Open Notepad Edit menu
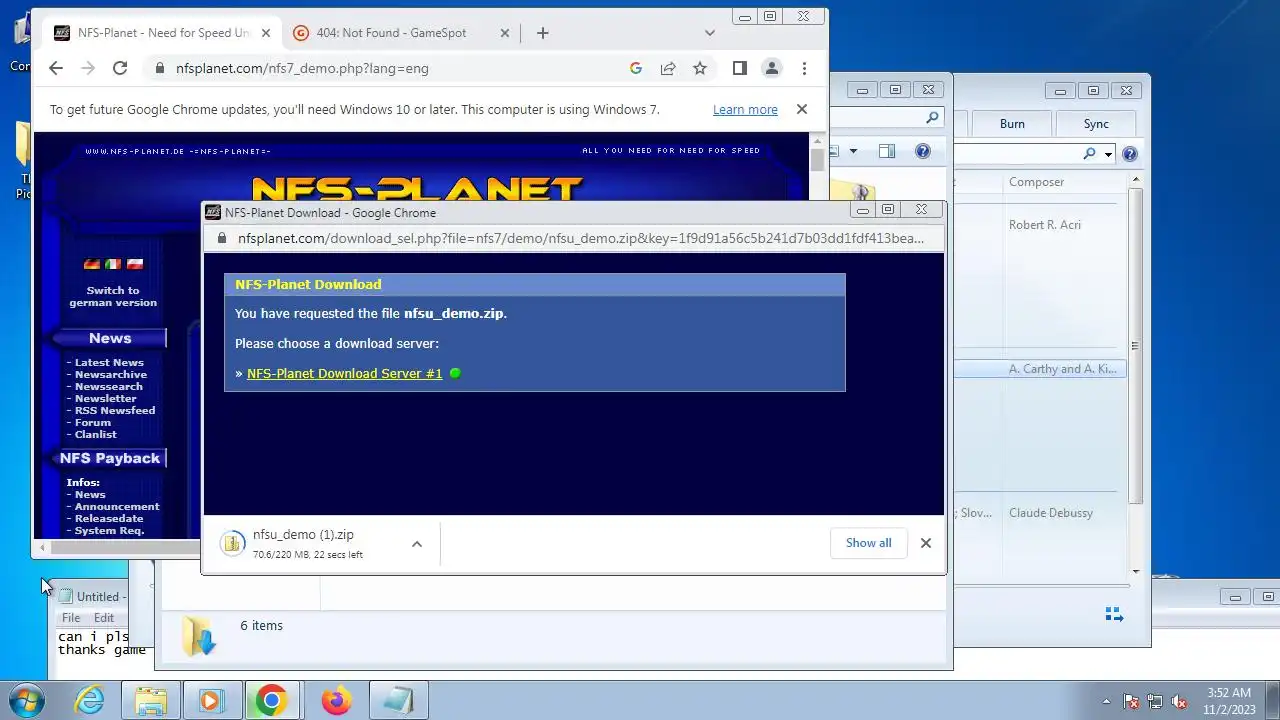The image size is (1280, 720). point(104,618)
